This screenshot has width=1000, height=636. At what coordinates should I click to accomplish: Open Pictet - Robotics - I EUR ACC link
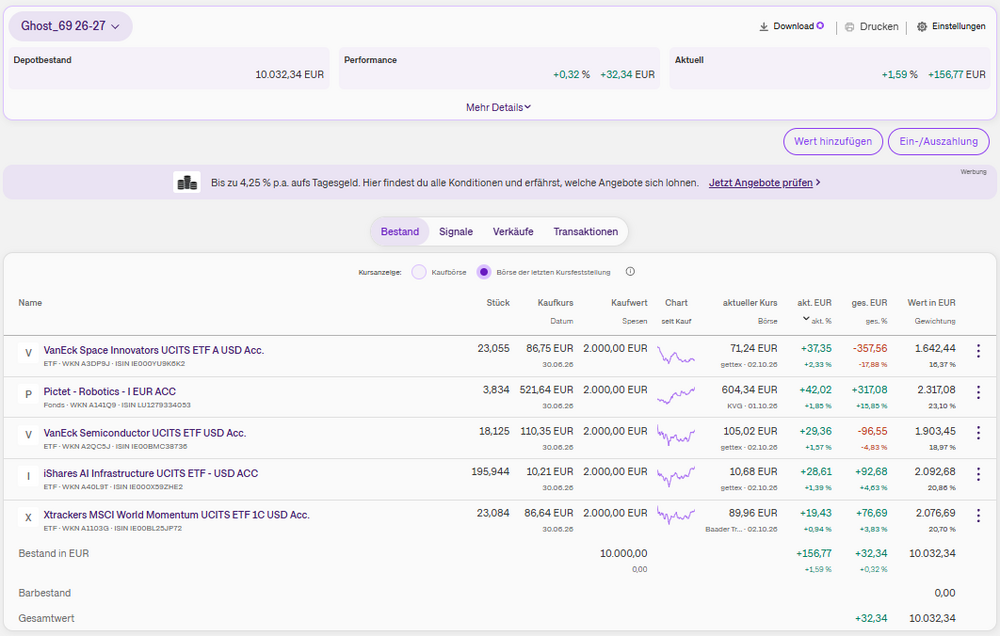pyautogui.click(x=110, y=392)
